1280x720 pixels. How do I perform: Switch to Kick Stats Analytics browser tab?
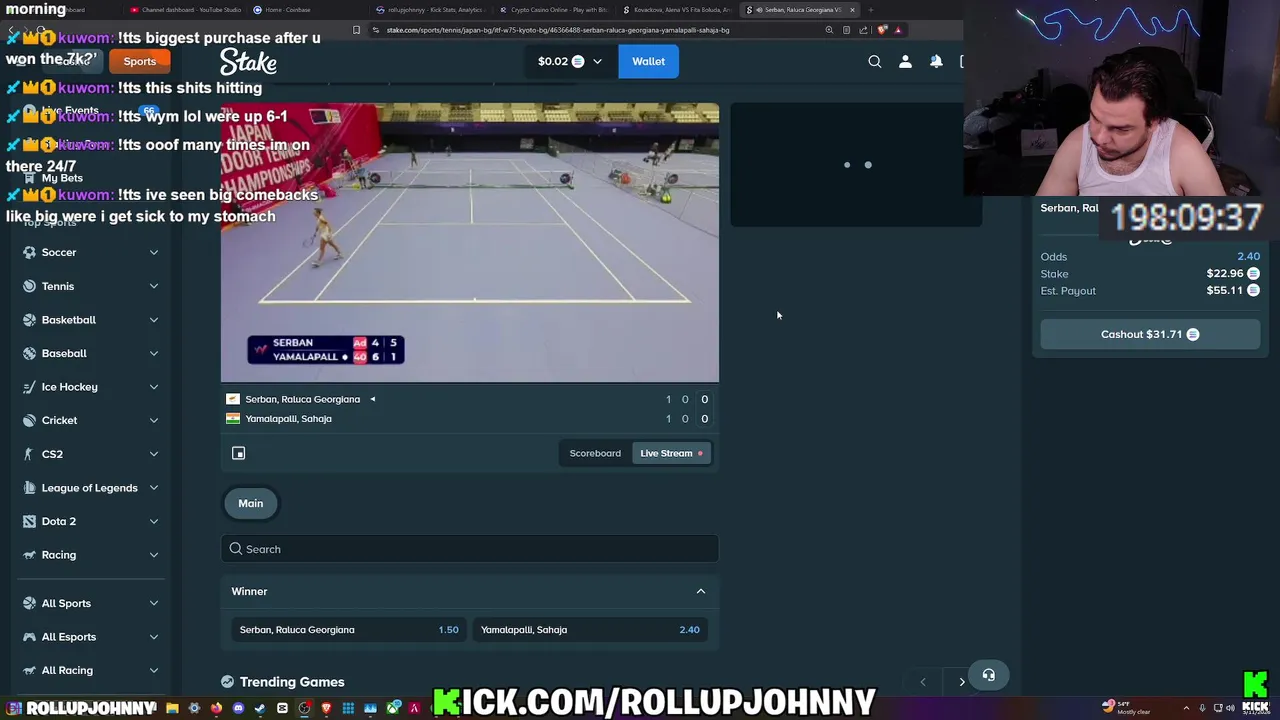(x=430, y=10)
